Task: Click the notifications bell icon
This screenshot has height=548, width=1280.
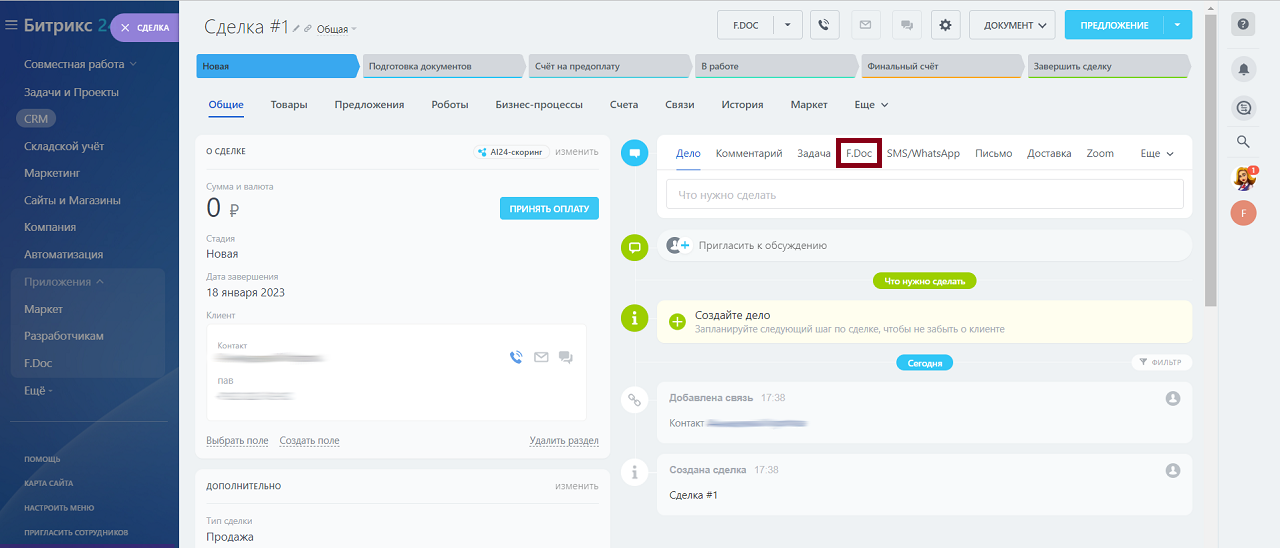Action: [1243, 69]
